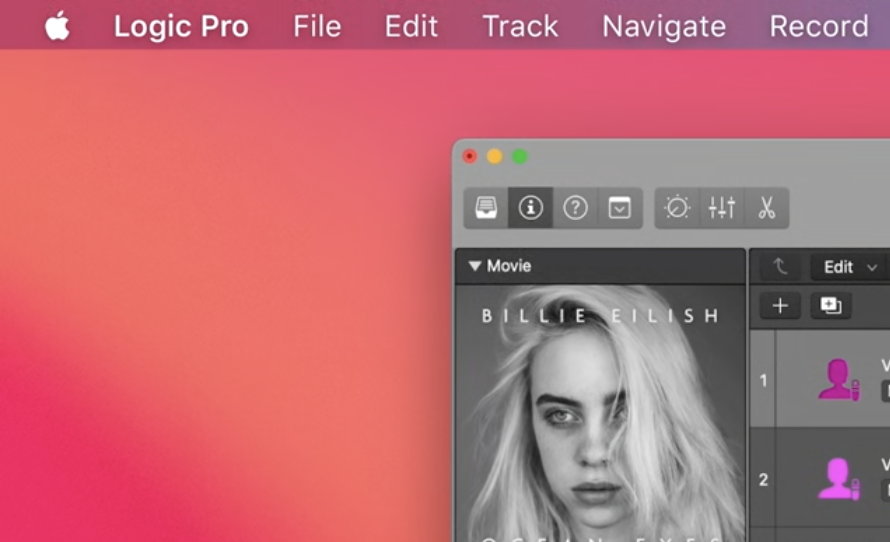Select track number 1
This screenshot has height=542, width=890.
763,380
